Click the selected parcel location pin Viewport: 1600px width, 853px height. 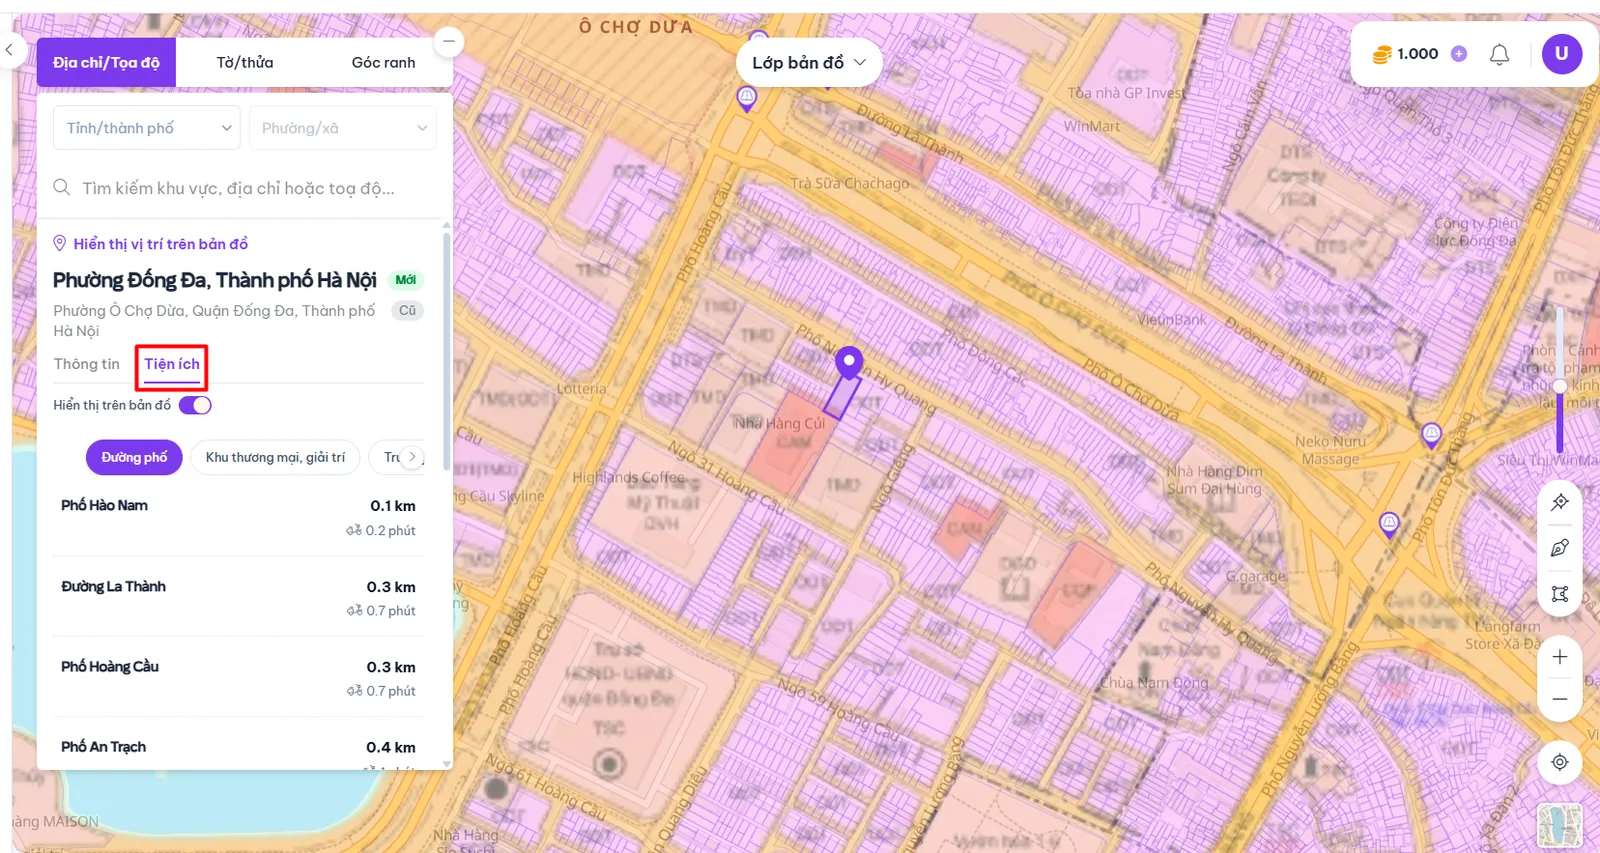[849, 362]
